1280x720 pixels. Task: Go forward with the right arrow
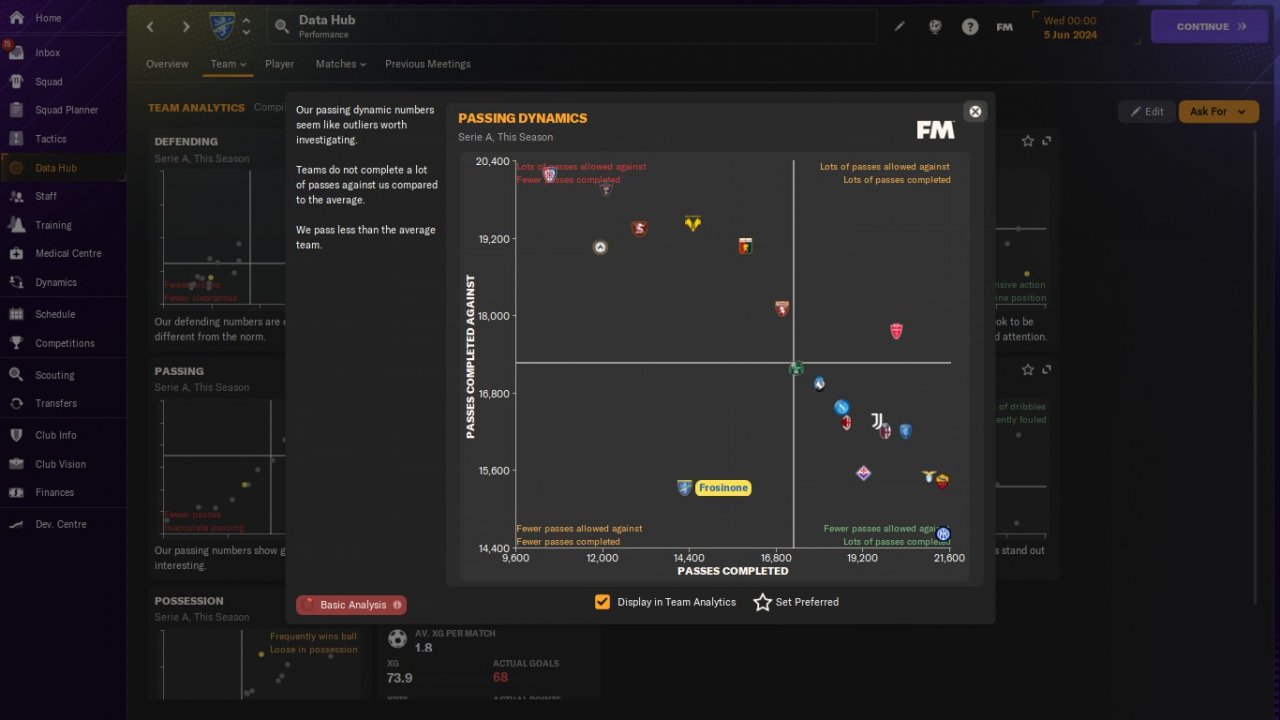pyautogui.click(x=186, y=27)
